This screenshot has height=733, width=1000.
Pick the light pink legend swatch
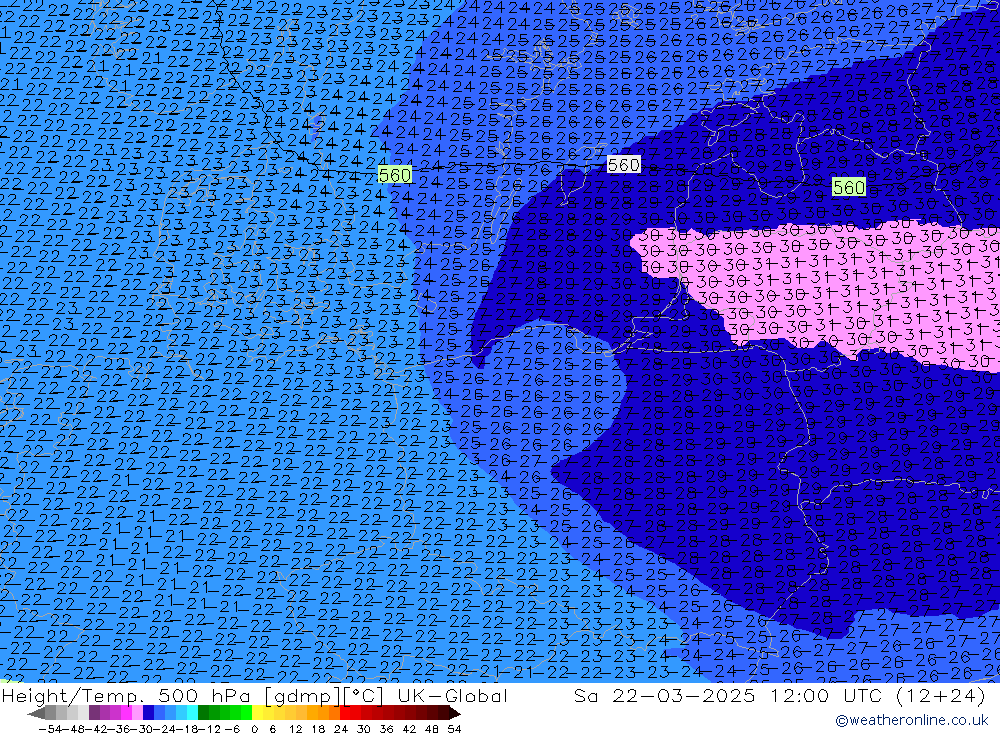(x=137, y=713)
